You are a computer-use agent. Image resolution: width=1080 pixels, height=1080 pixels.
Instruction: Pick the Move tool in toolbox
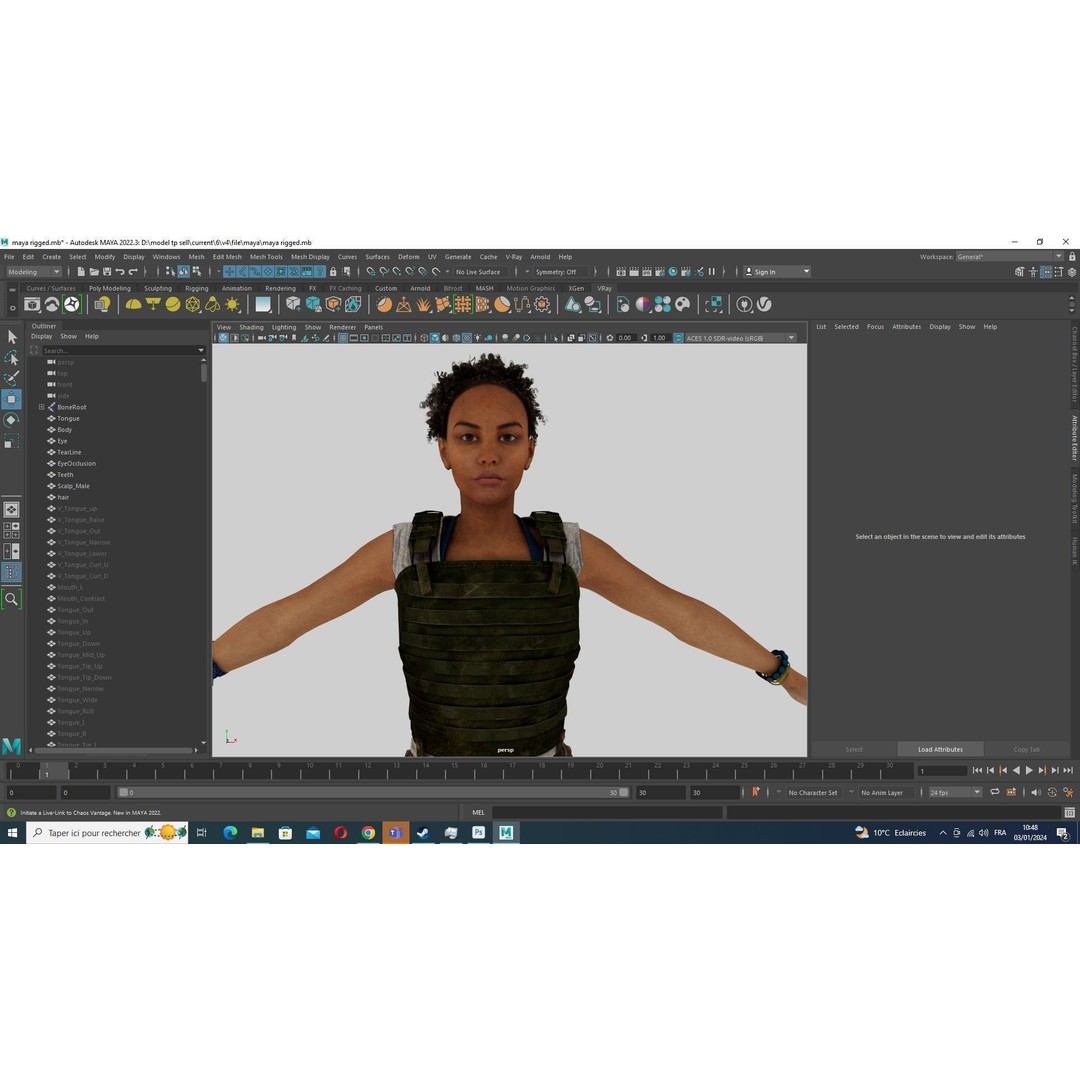[x=12, y=399]
